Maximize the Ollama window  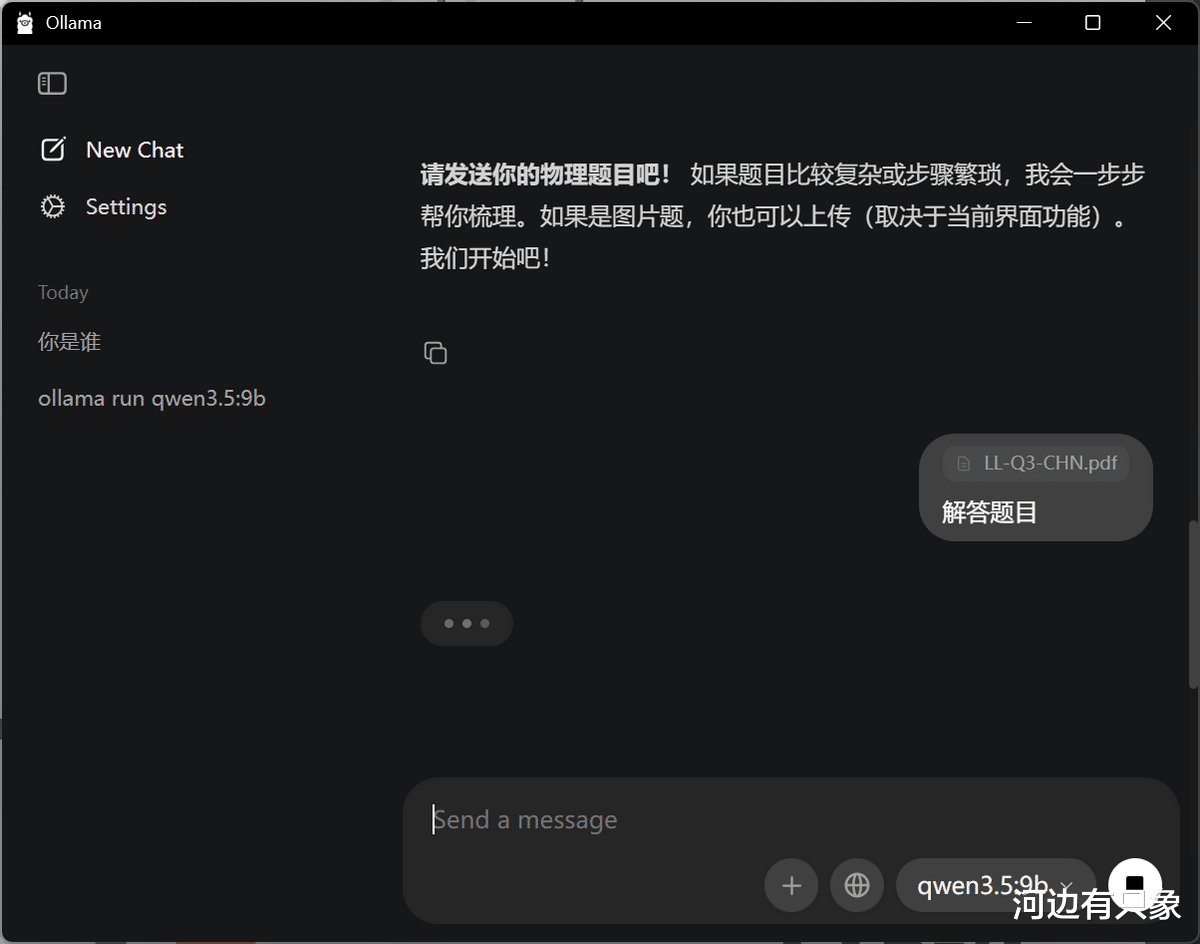point(1093,22)
